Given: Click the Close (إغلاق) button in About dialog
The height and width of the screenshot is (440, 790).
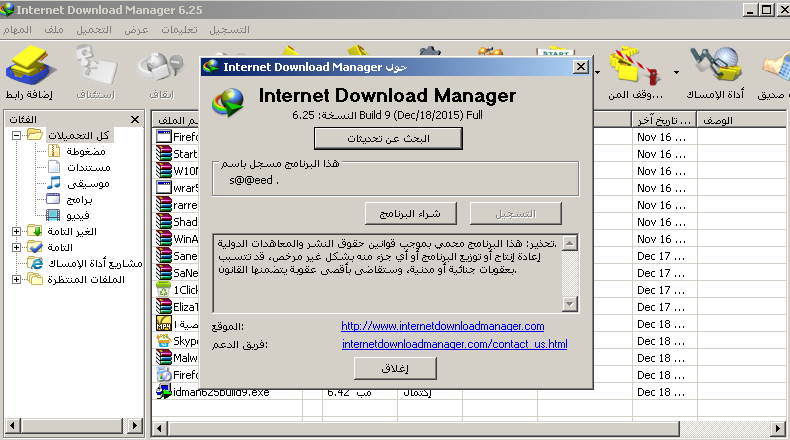Looking at the screenshot, I should click(x=396, y=368).
